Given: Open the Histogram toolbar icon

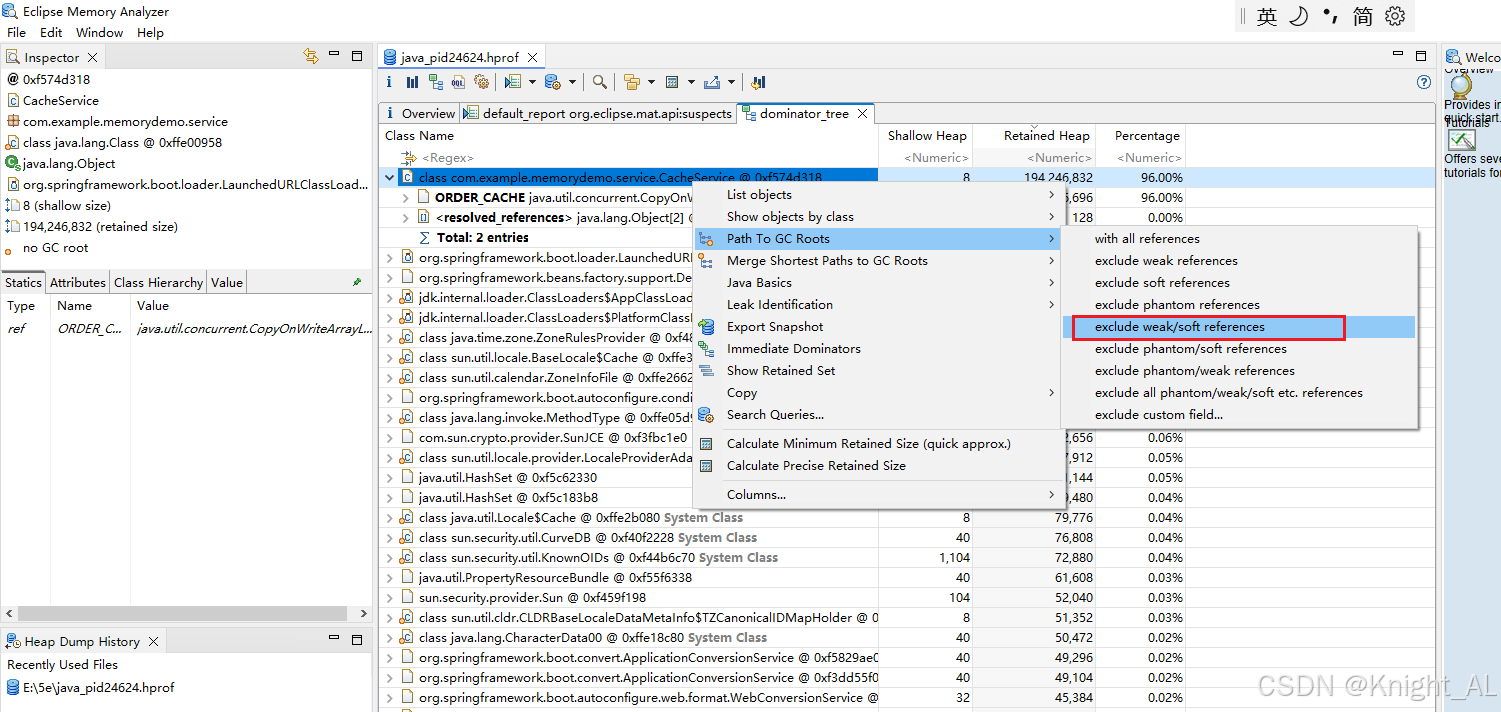Looking at the screenshot, I should coord(412,82).
